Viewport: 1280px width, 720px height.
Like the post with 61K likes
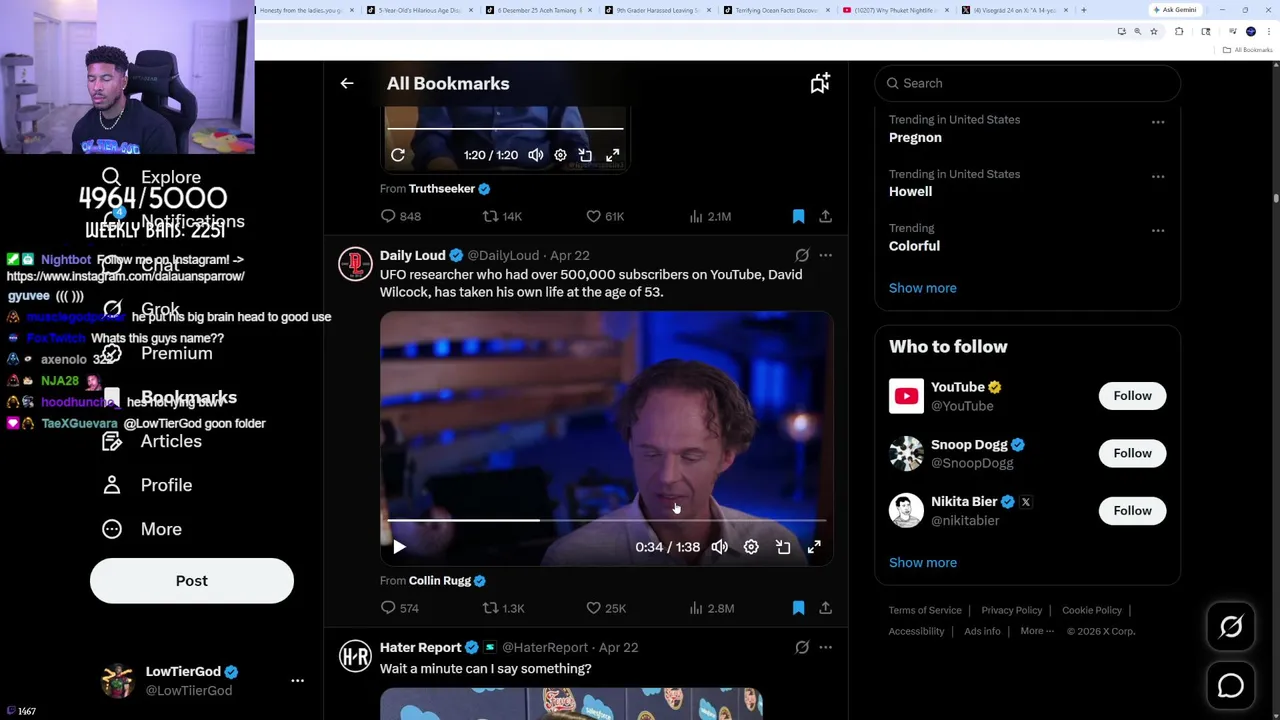coord(605,216)
